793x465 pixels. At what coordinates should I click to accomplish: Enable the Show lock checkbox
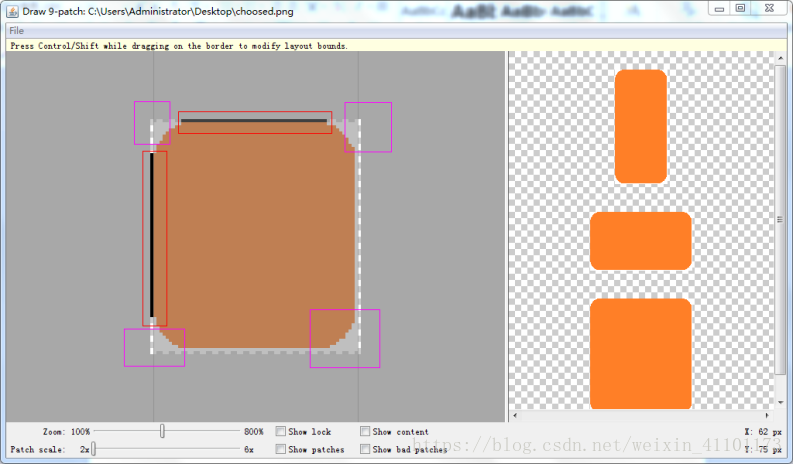pos(280,431)
